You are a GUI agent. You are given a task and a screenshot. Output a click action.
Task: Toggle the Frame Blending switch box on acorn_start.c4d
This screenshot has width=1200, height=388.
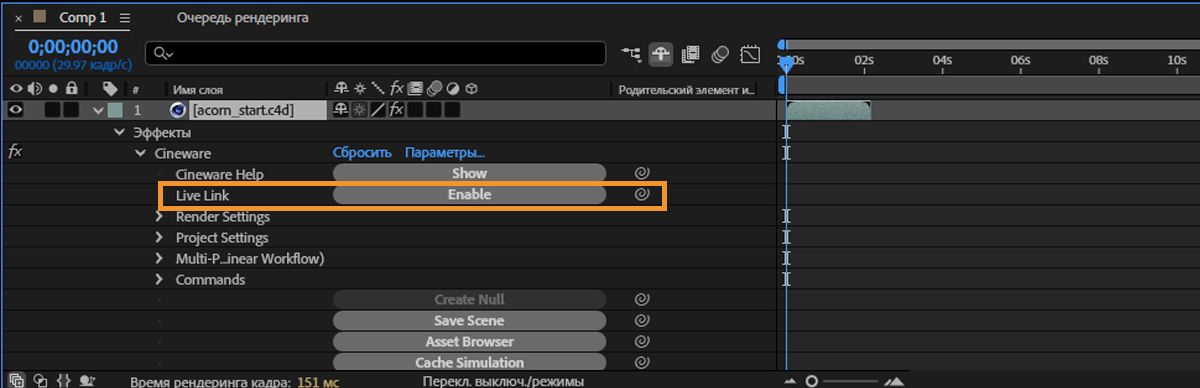(x=415, y=110)
